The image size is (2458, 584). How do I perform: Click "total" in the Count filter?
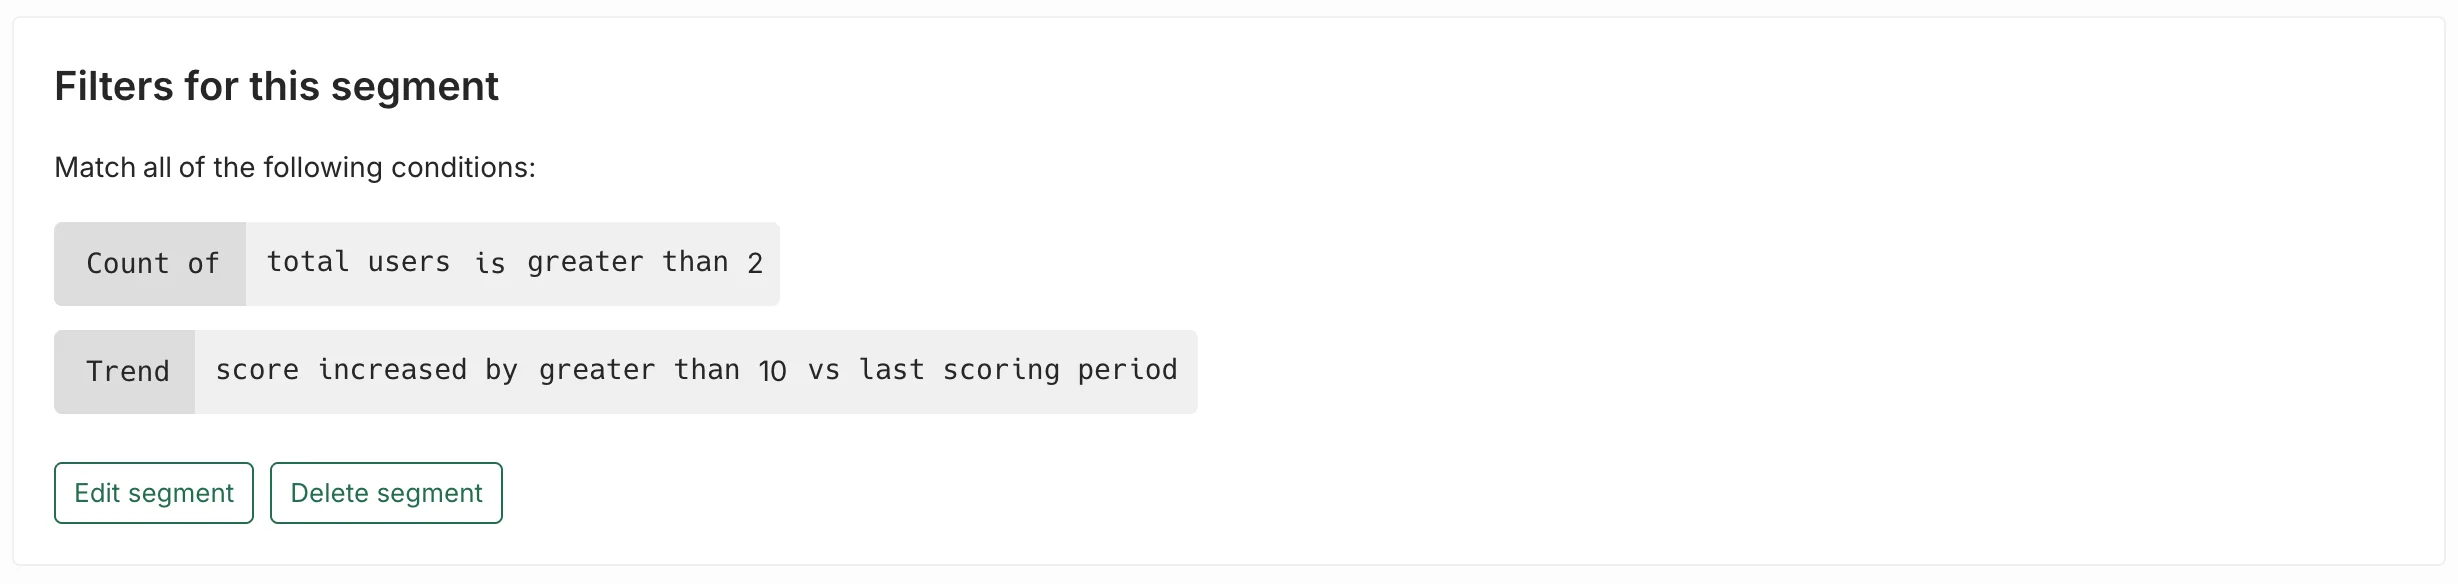point(307,262)
